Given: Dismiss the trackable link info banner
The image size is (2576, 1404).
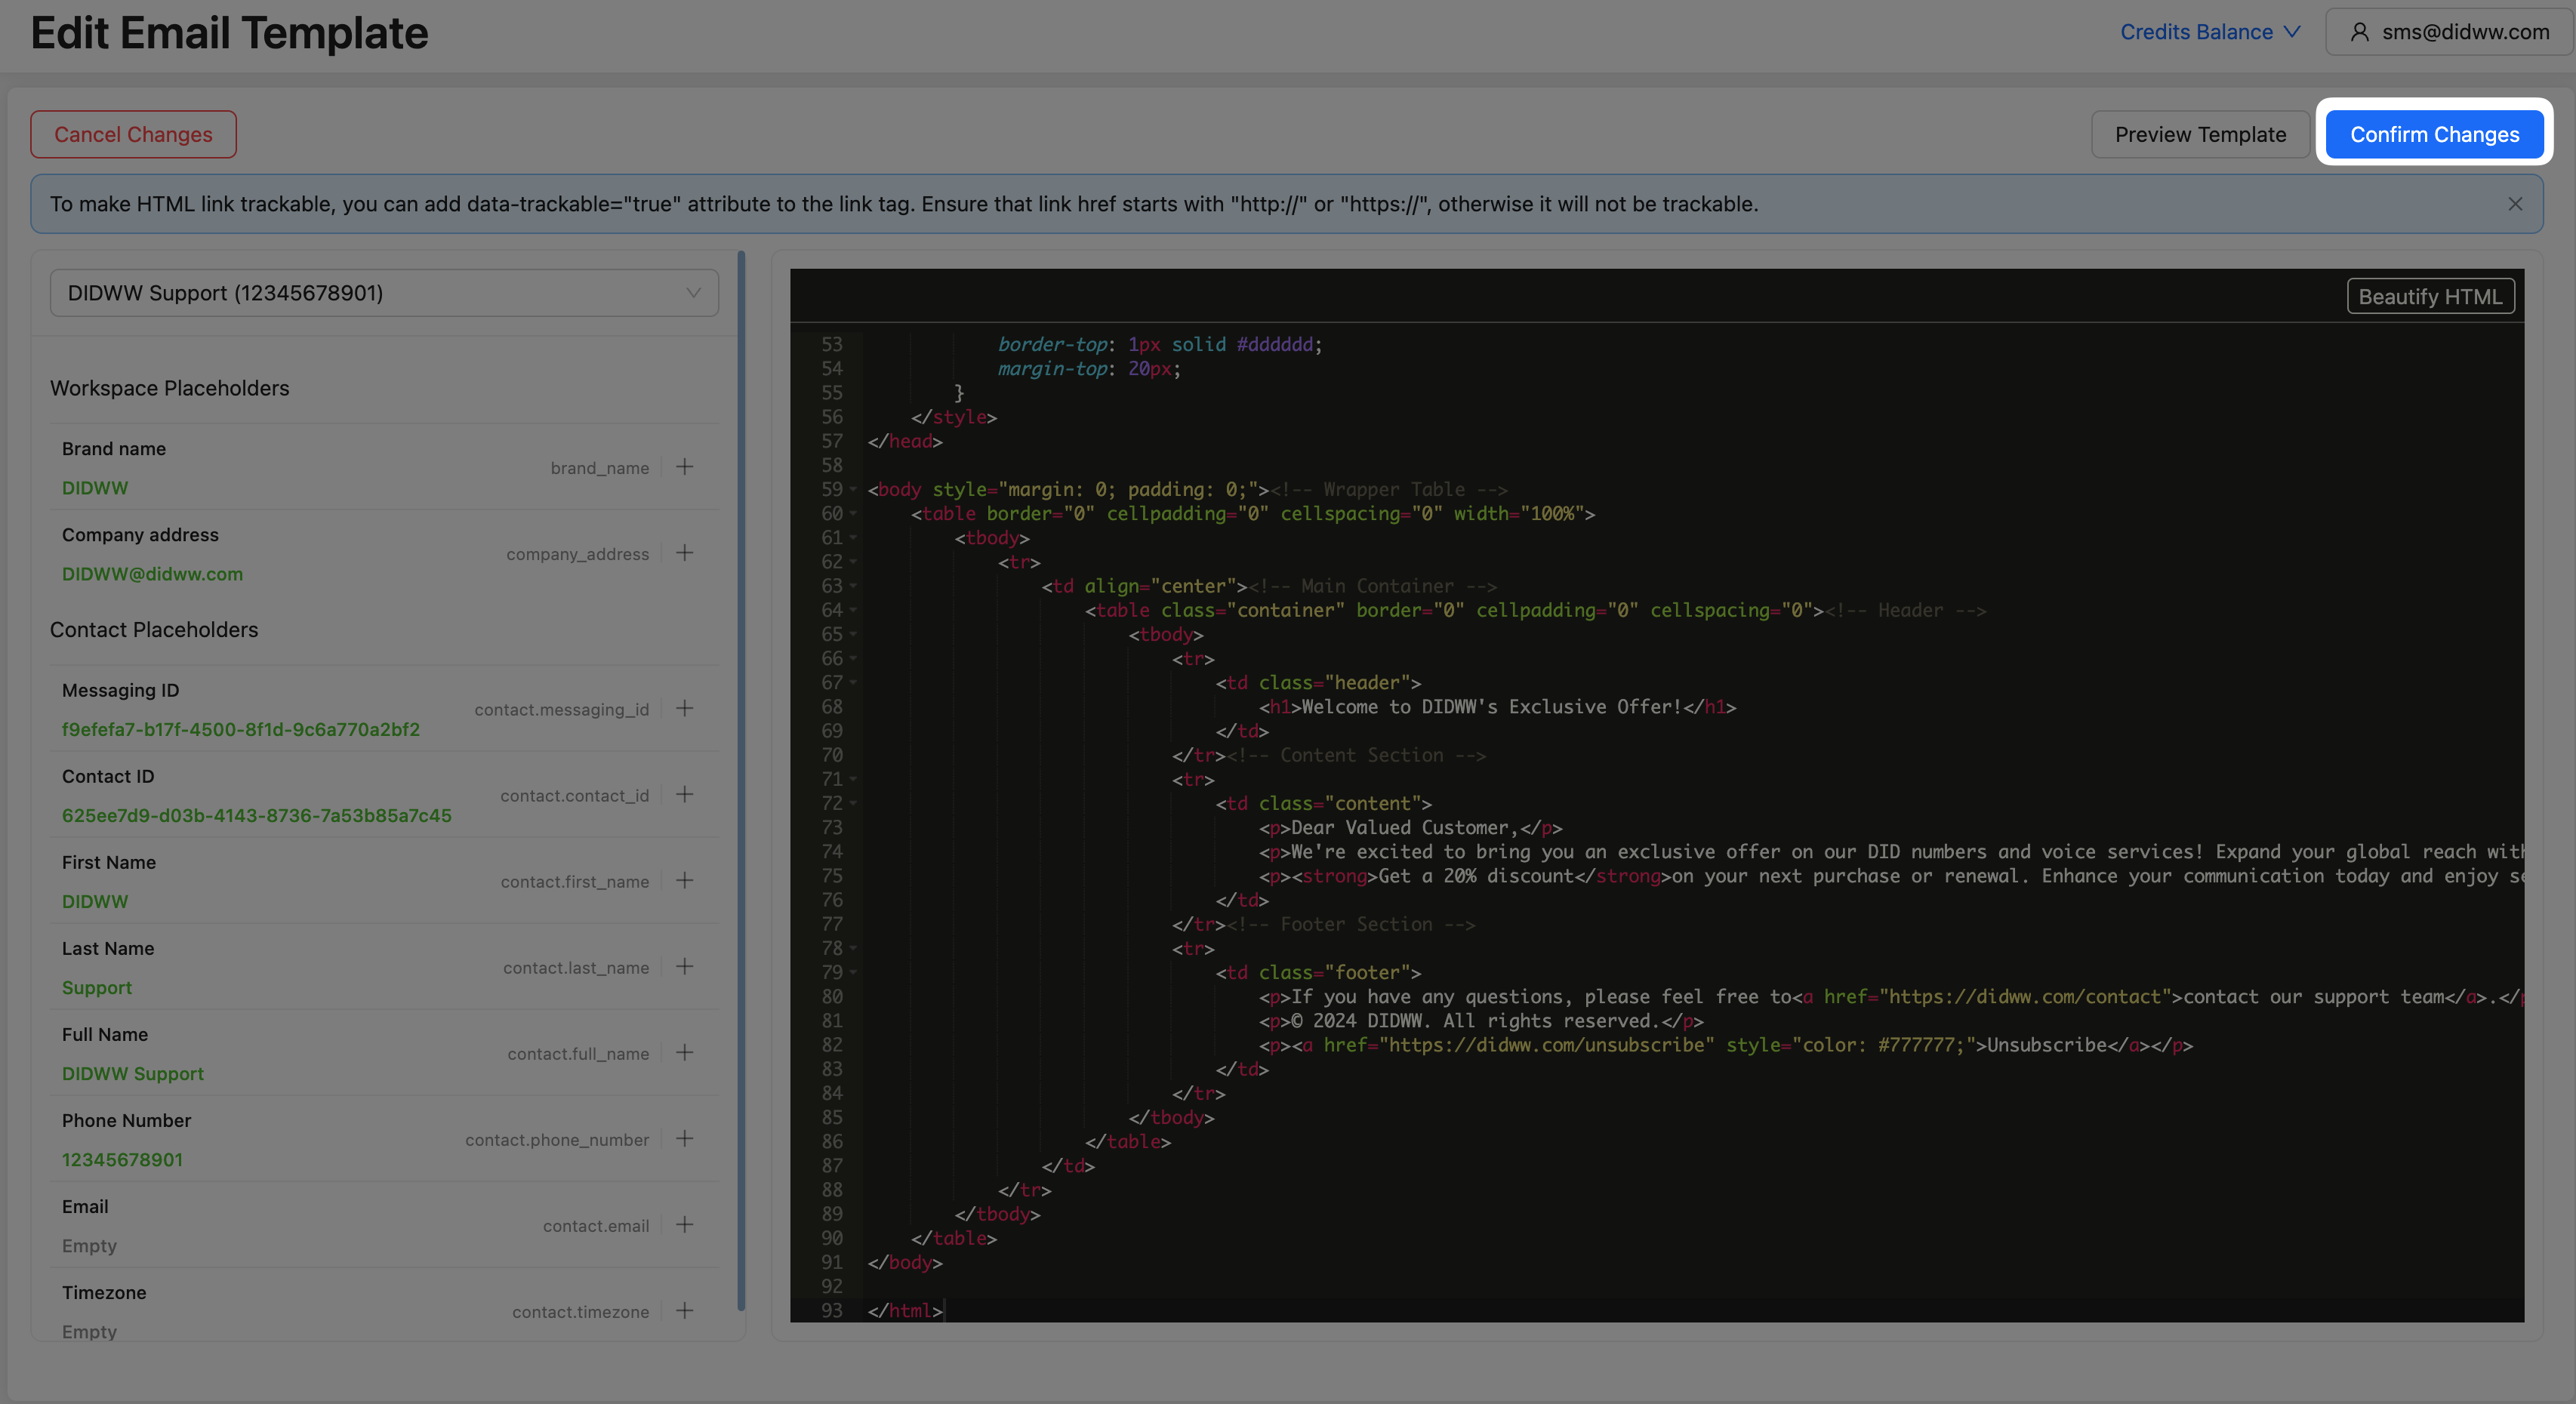Looking at the screenshot, I should click(2514, 204).
